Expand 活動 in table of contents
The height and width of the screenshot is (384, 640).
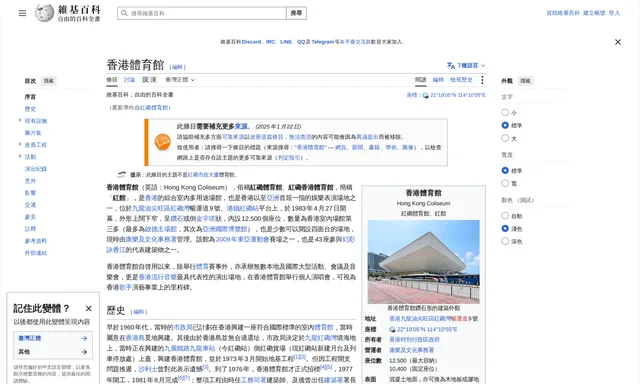(x=20, y=156)
